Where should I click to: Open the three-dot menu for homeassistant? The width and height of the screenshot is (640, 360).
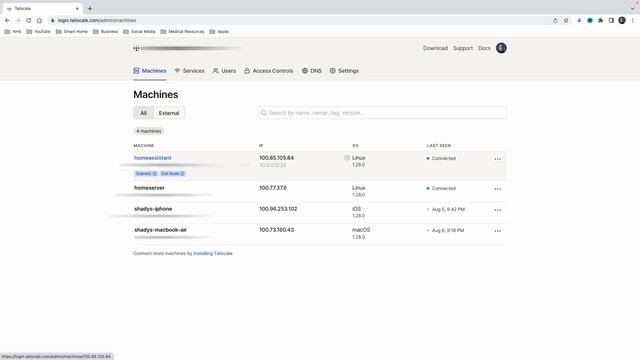coord(498,159)
